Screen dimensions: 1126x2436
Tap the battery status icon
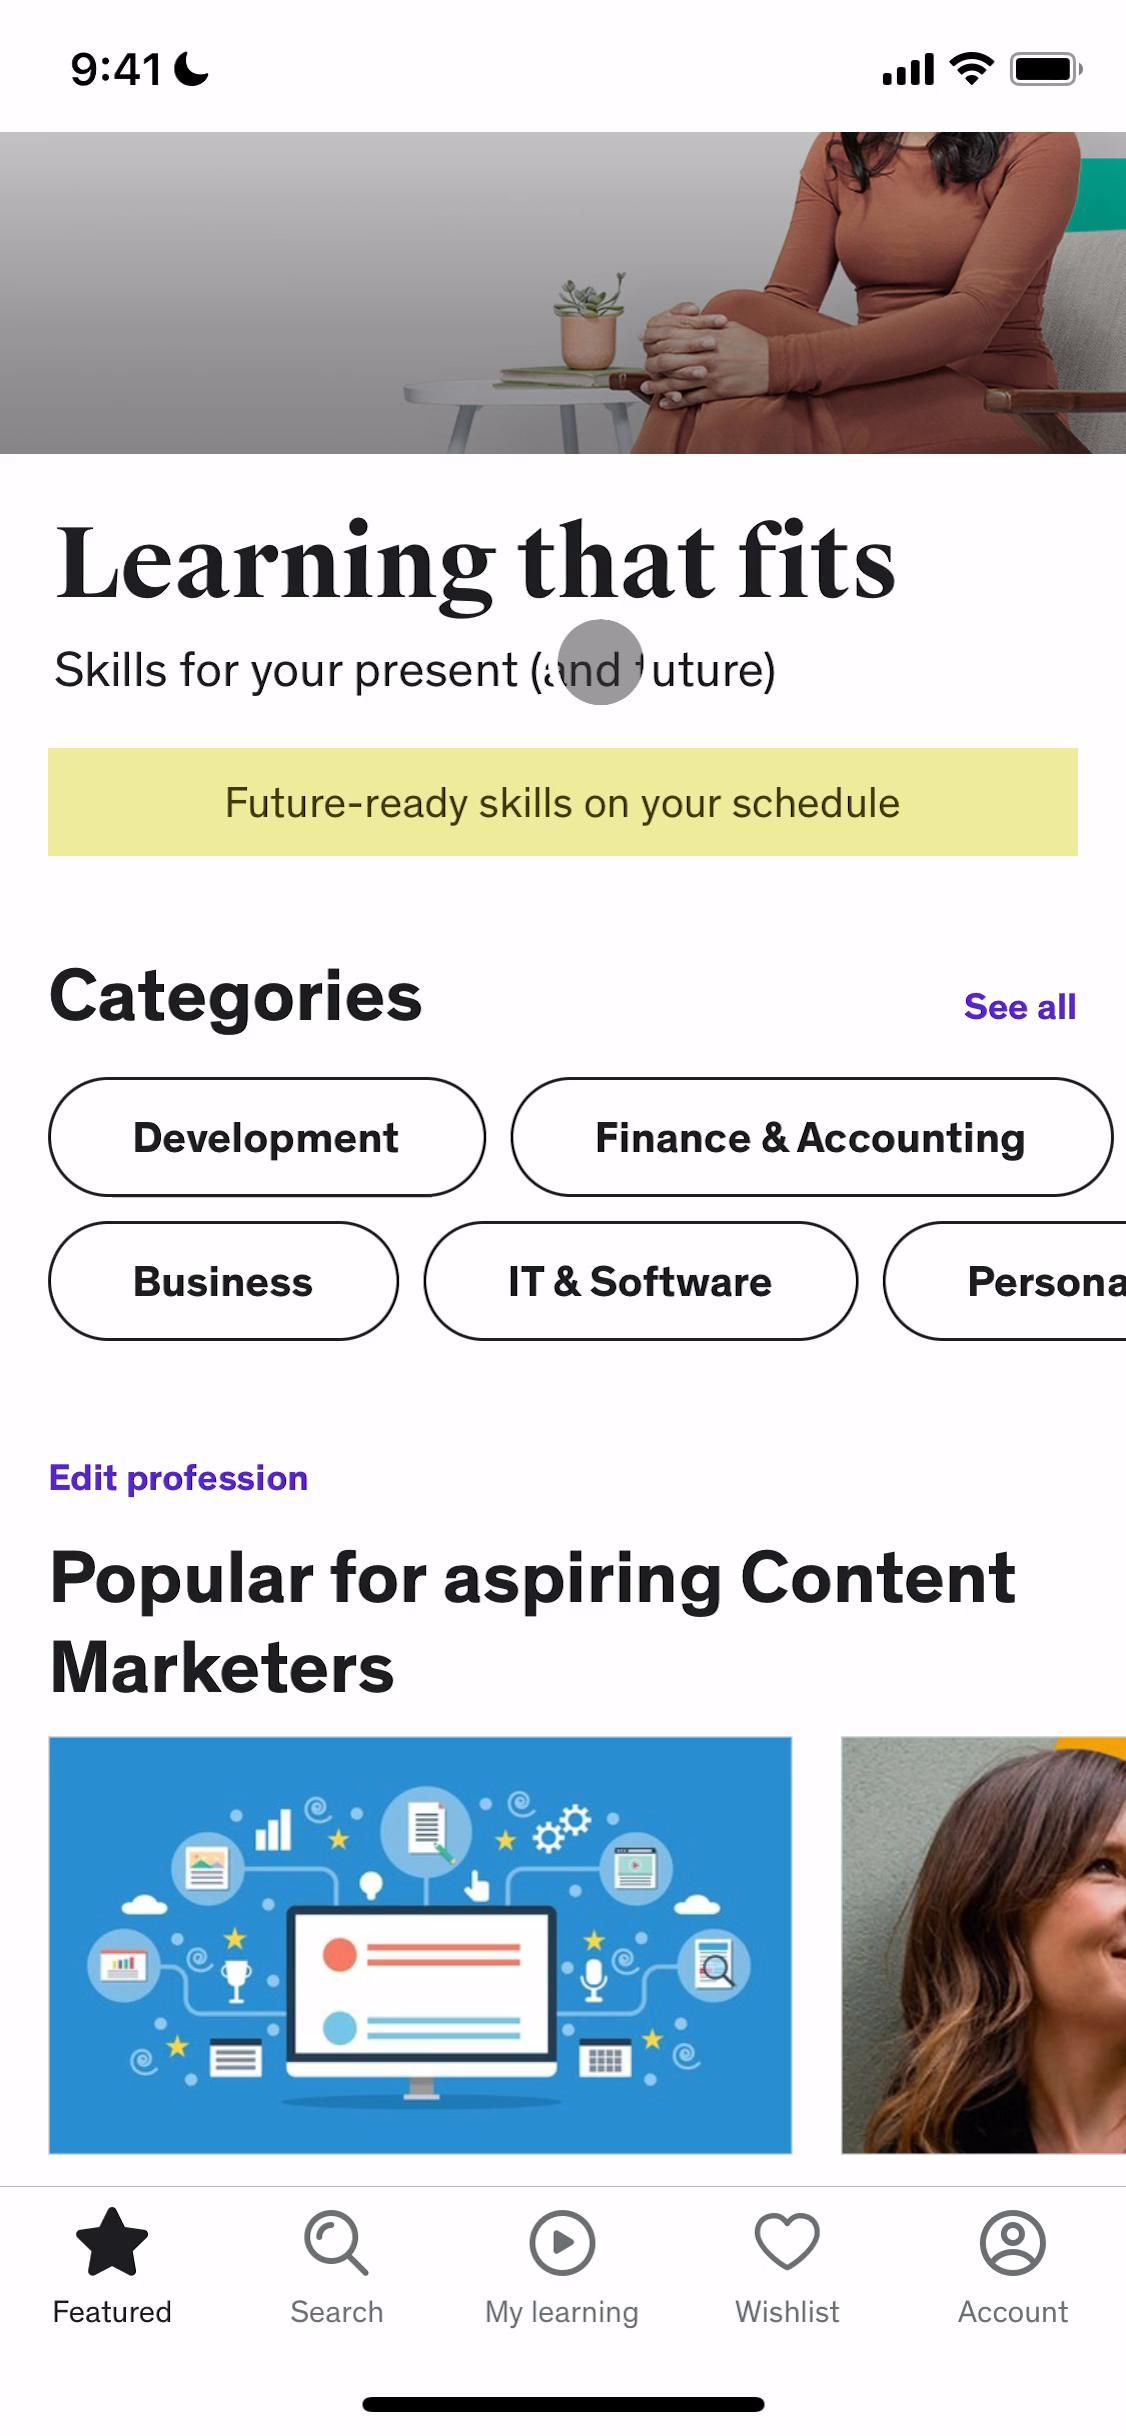(x=1046, y=70)
